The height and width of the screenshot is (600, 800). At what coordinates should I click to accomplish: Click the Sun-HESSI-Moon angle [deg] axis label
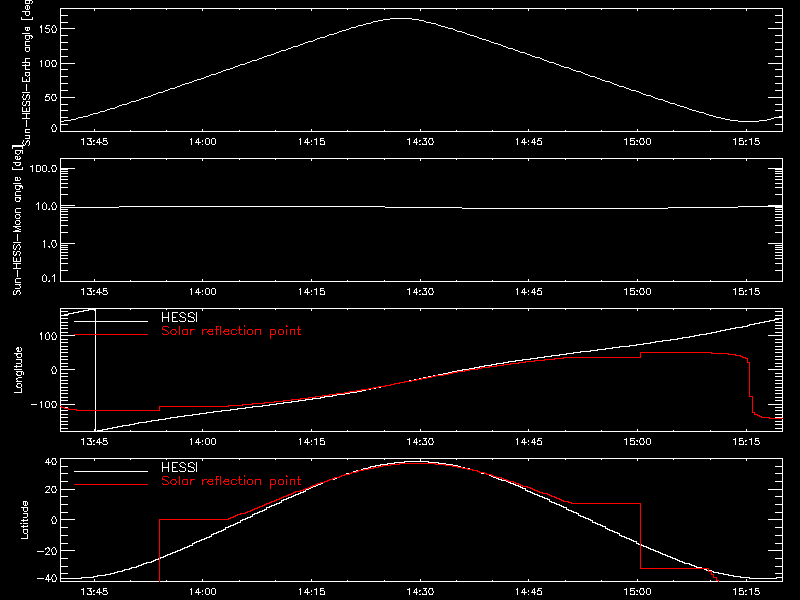coord(18,220)
